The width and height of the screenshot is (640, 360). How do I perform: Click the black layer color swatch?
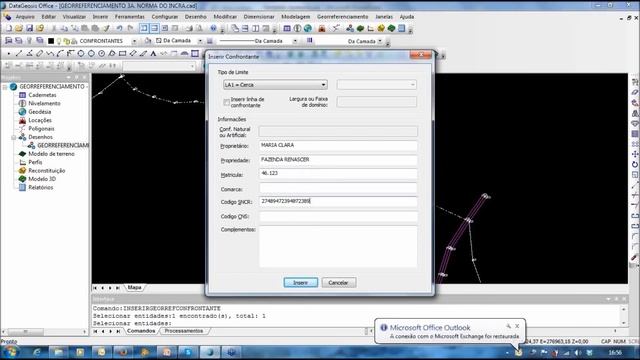[51, 41]
